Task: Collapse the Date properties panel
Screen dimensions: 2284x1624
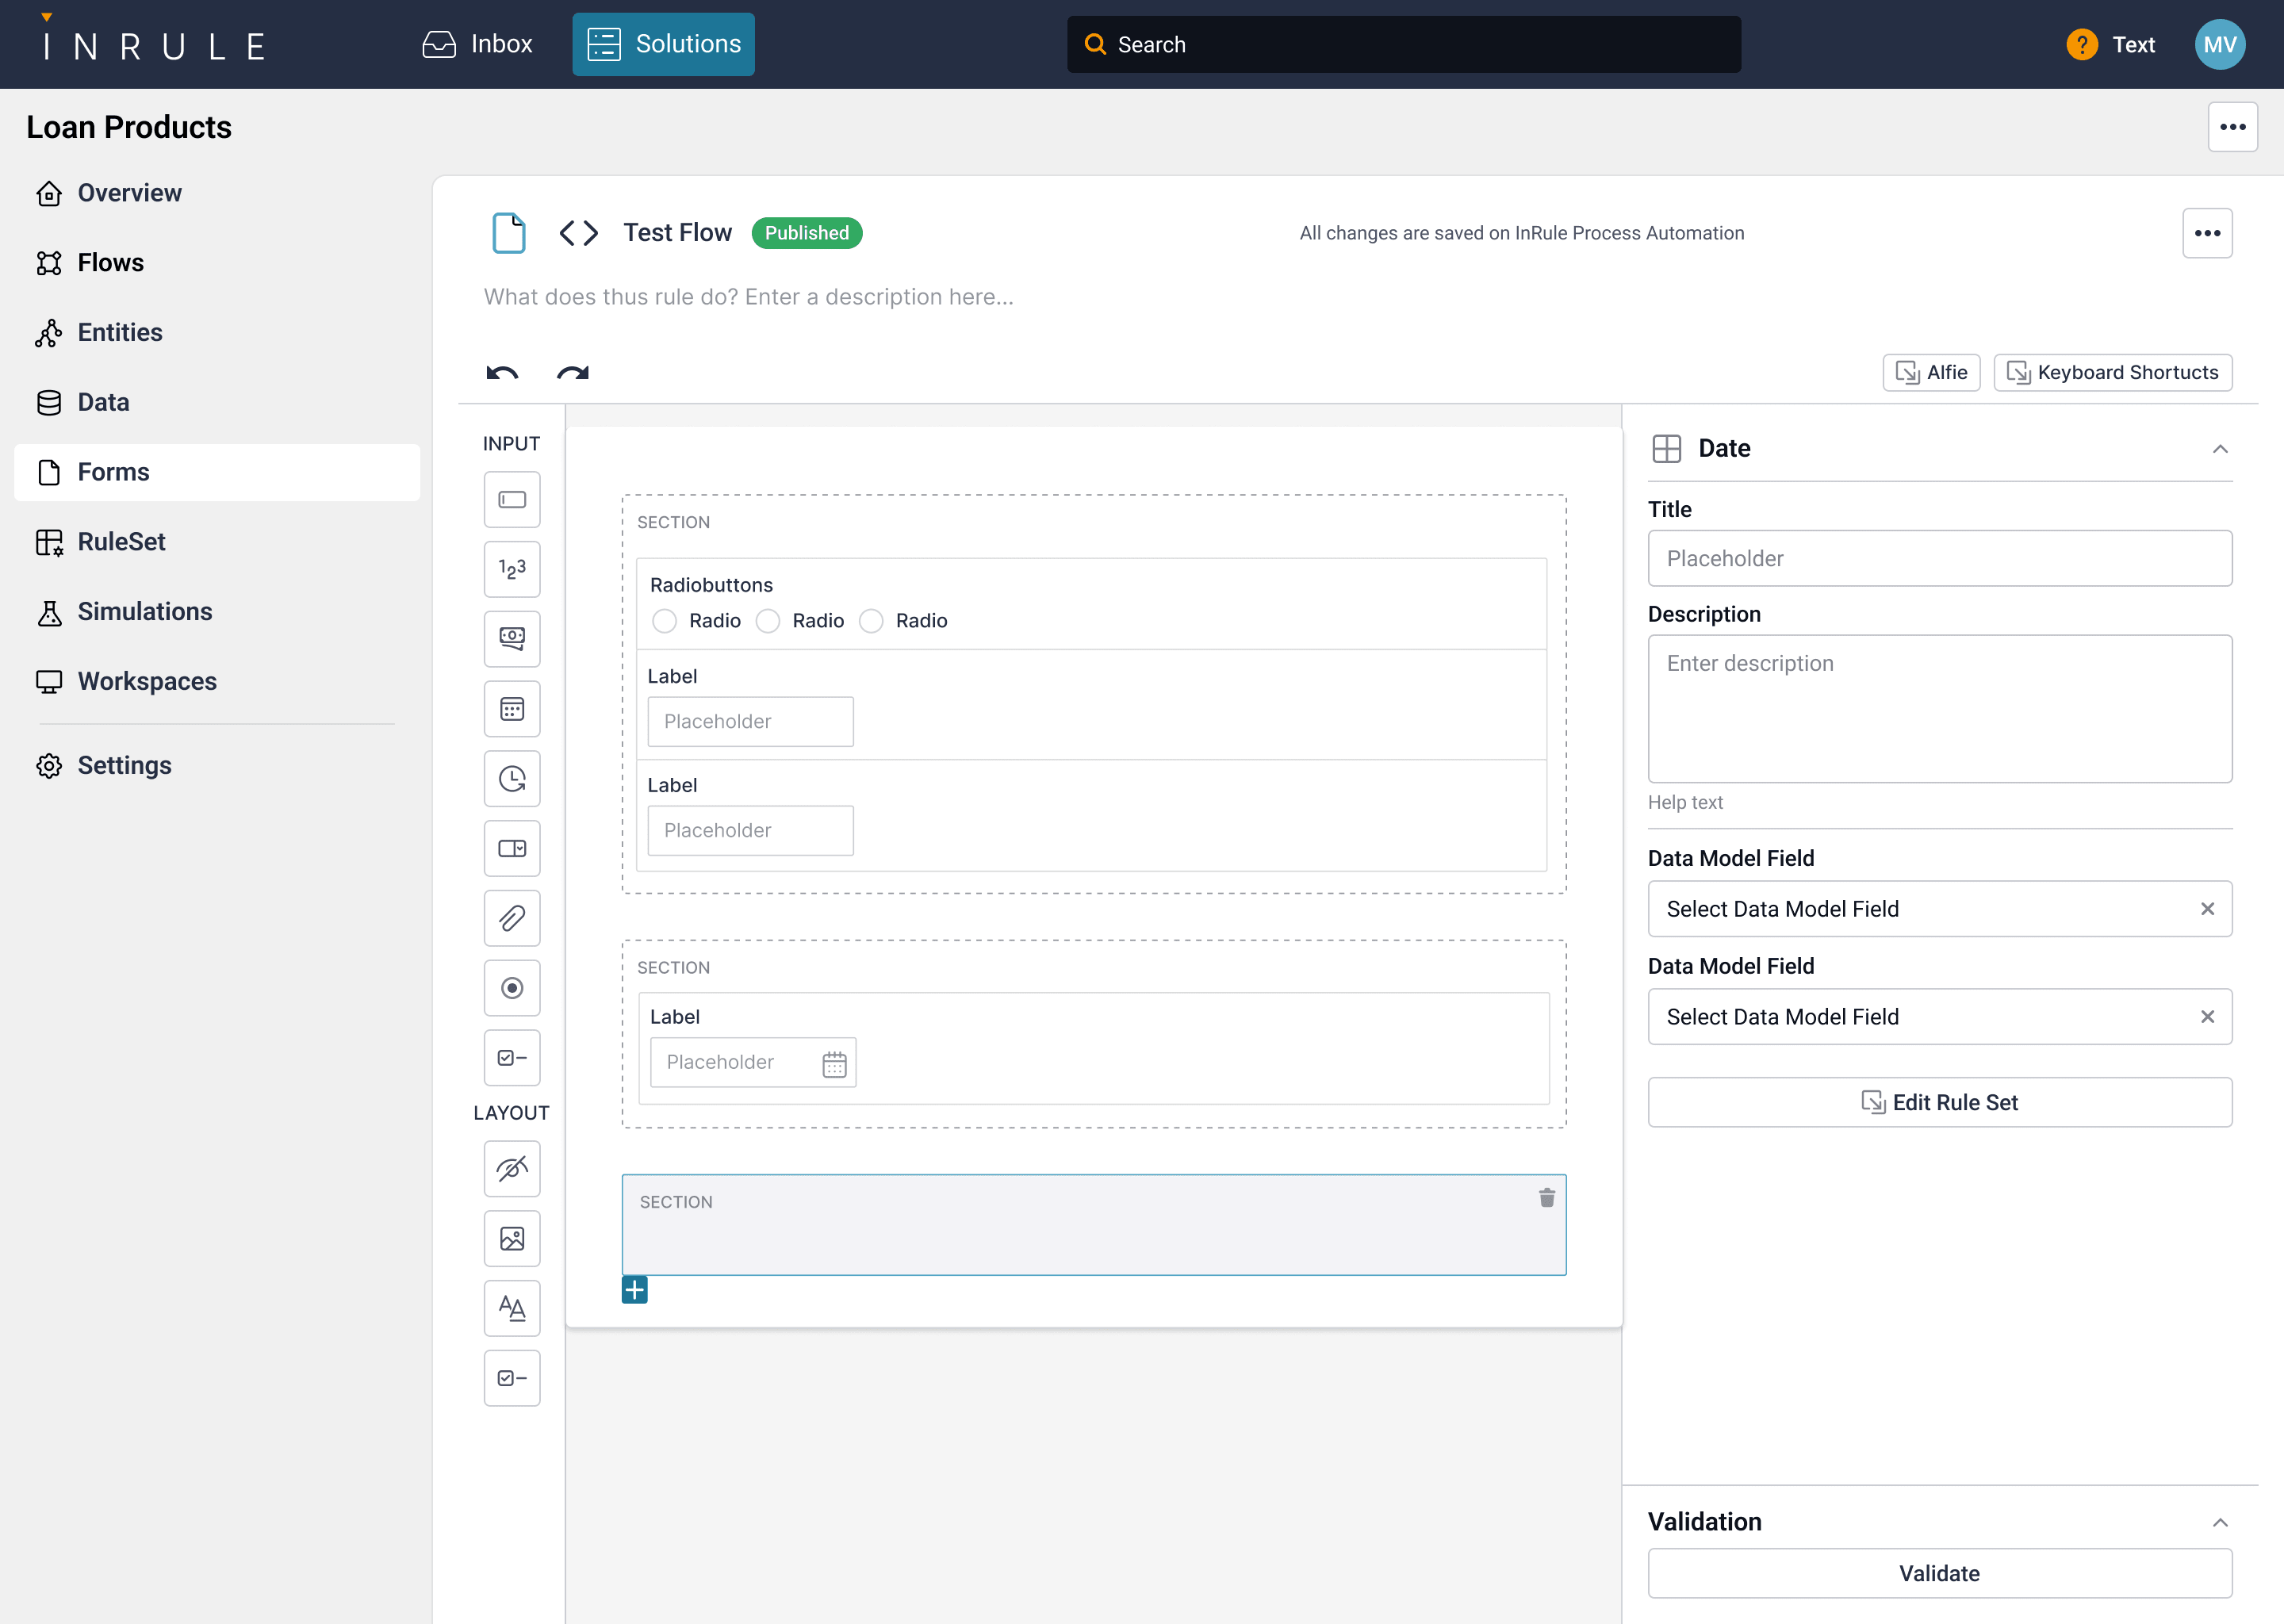Action: click(2220, 449)
